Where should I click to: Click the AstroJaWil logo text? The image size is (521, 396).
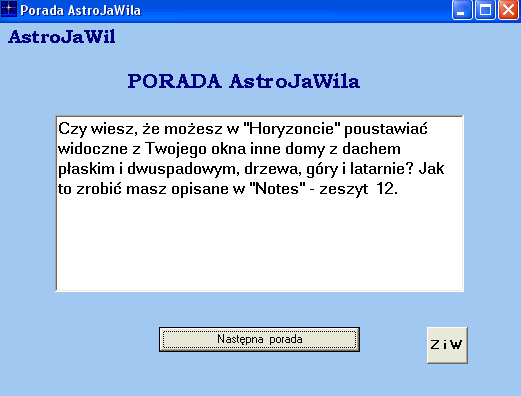[62, 37]
